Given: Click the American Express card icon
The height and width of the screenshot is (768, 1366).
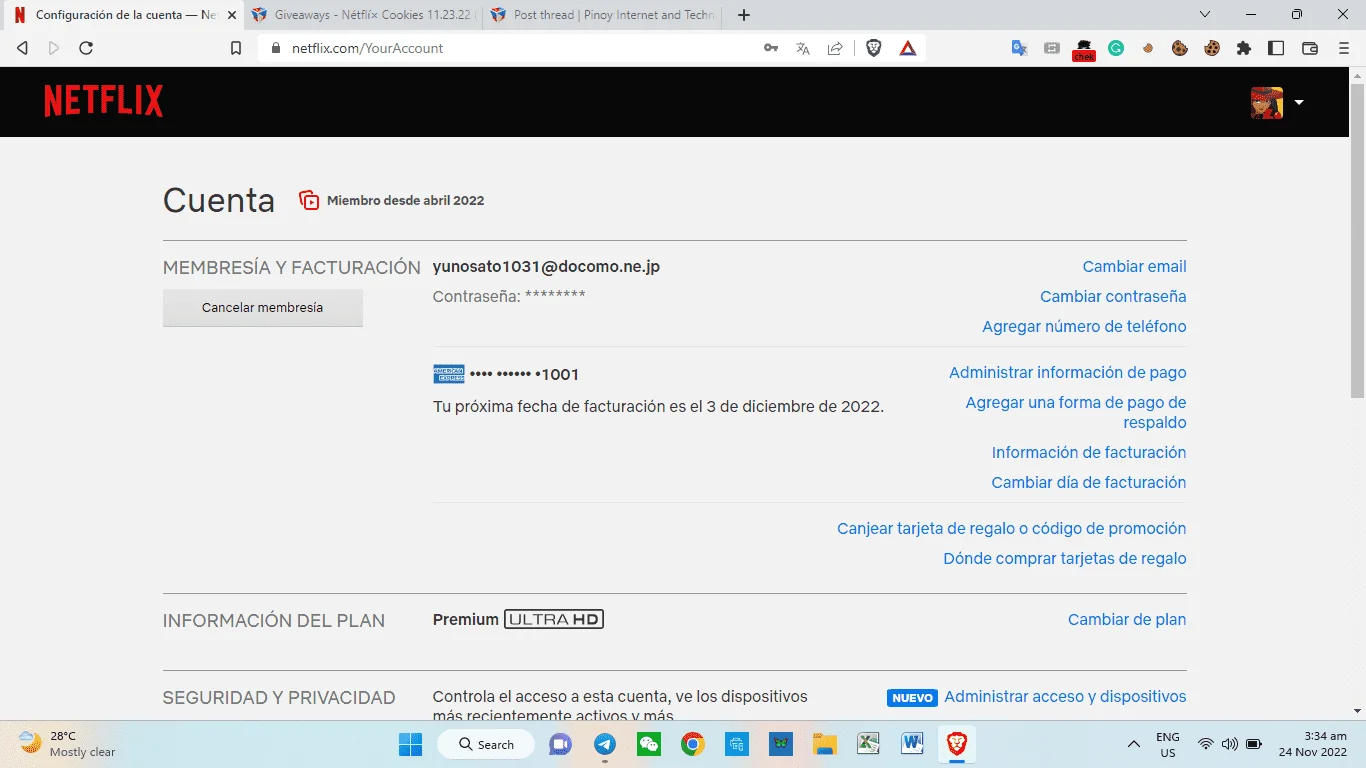Looking at the screenshot, I should [449, 374].
